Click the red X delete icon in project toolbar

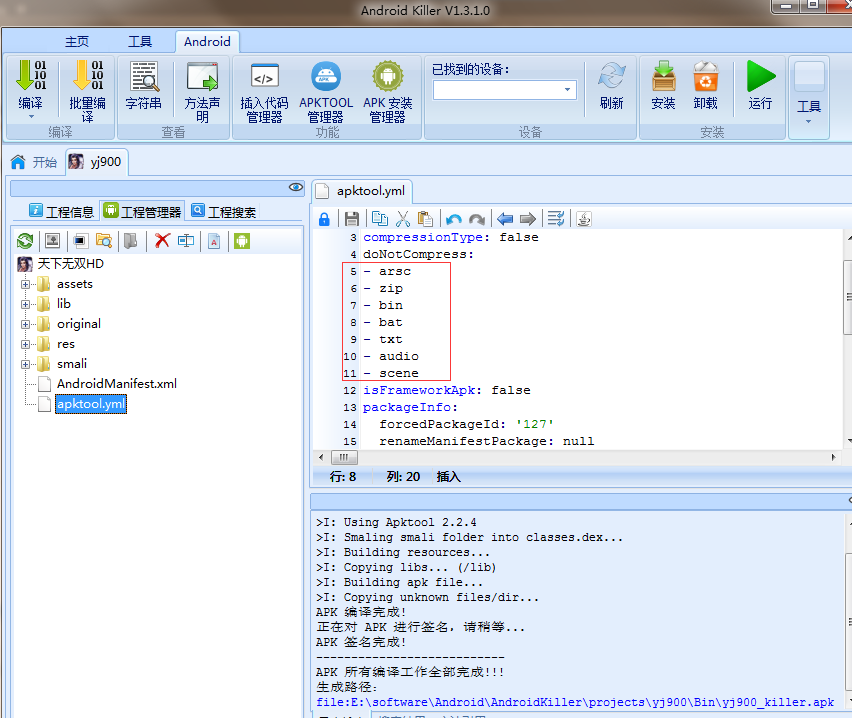[161, 241]
